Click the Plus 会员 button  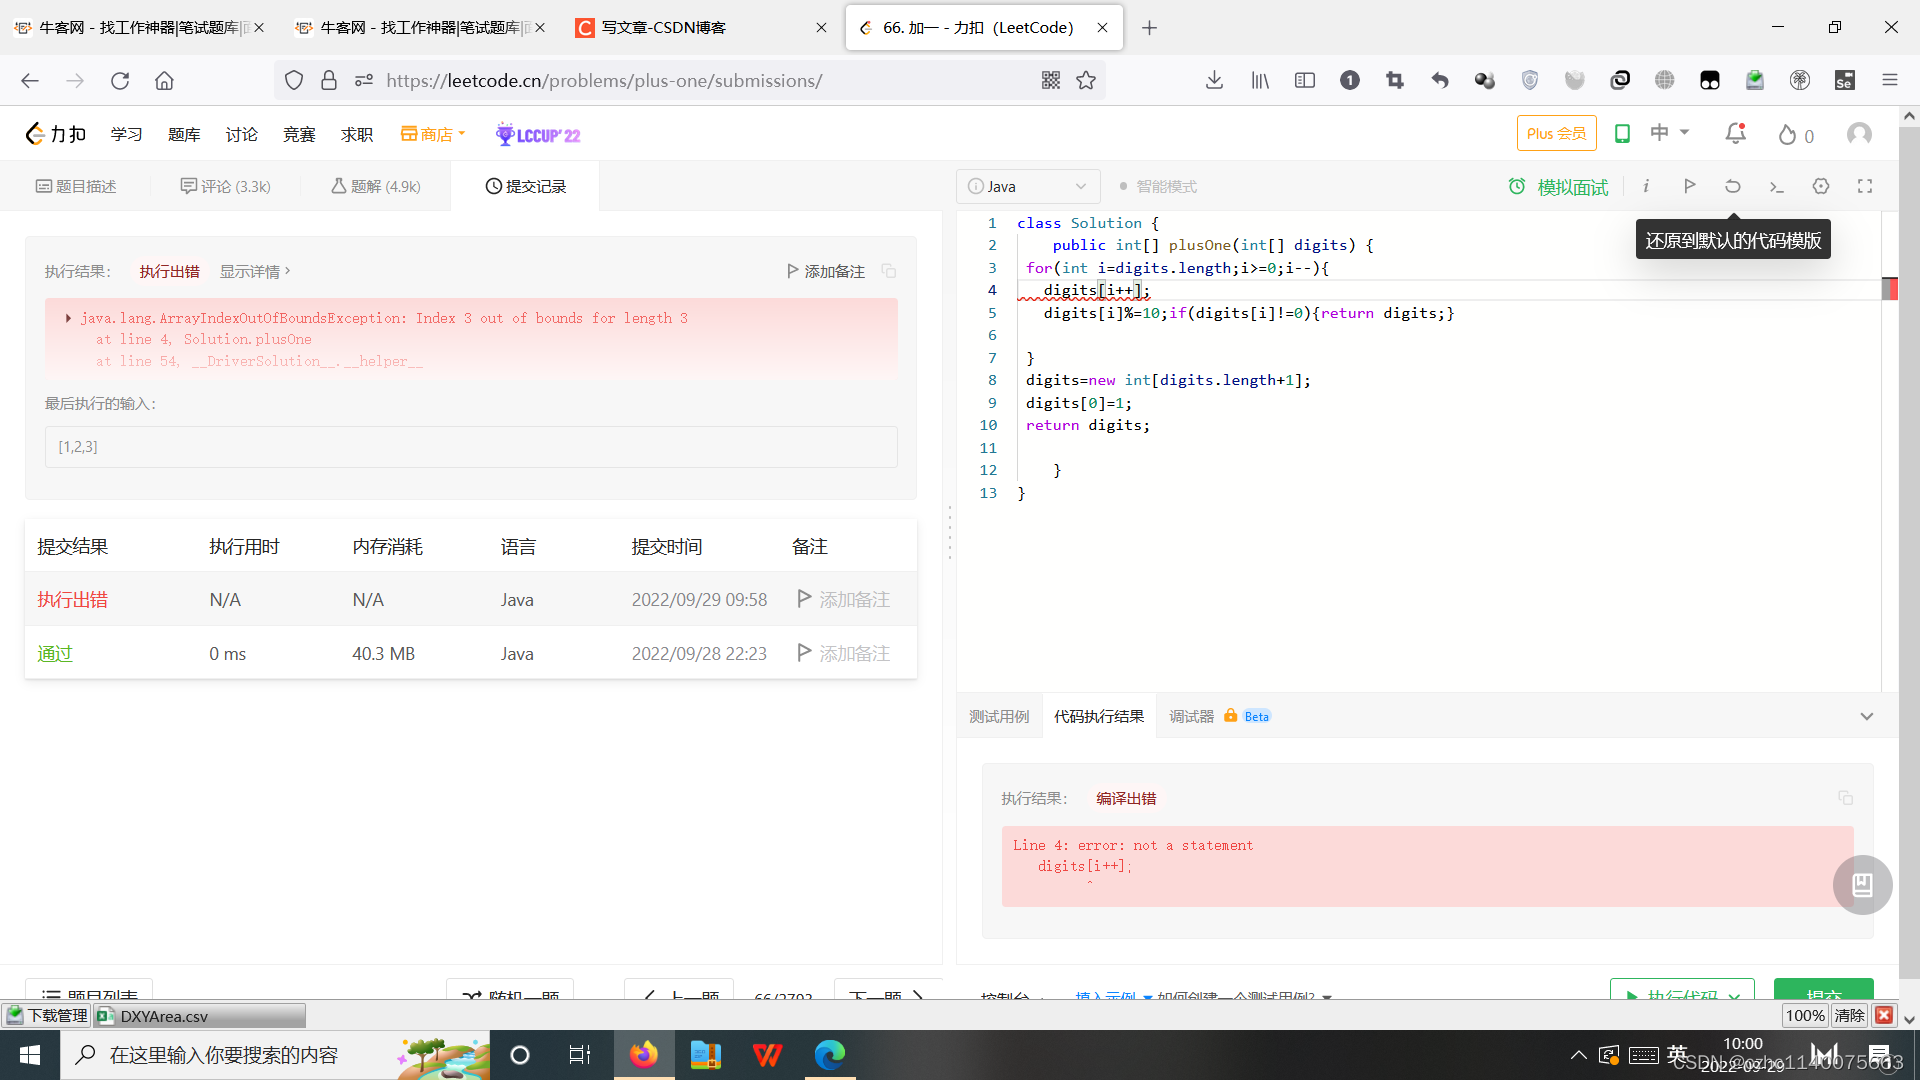coord(1556,134)
